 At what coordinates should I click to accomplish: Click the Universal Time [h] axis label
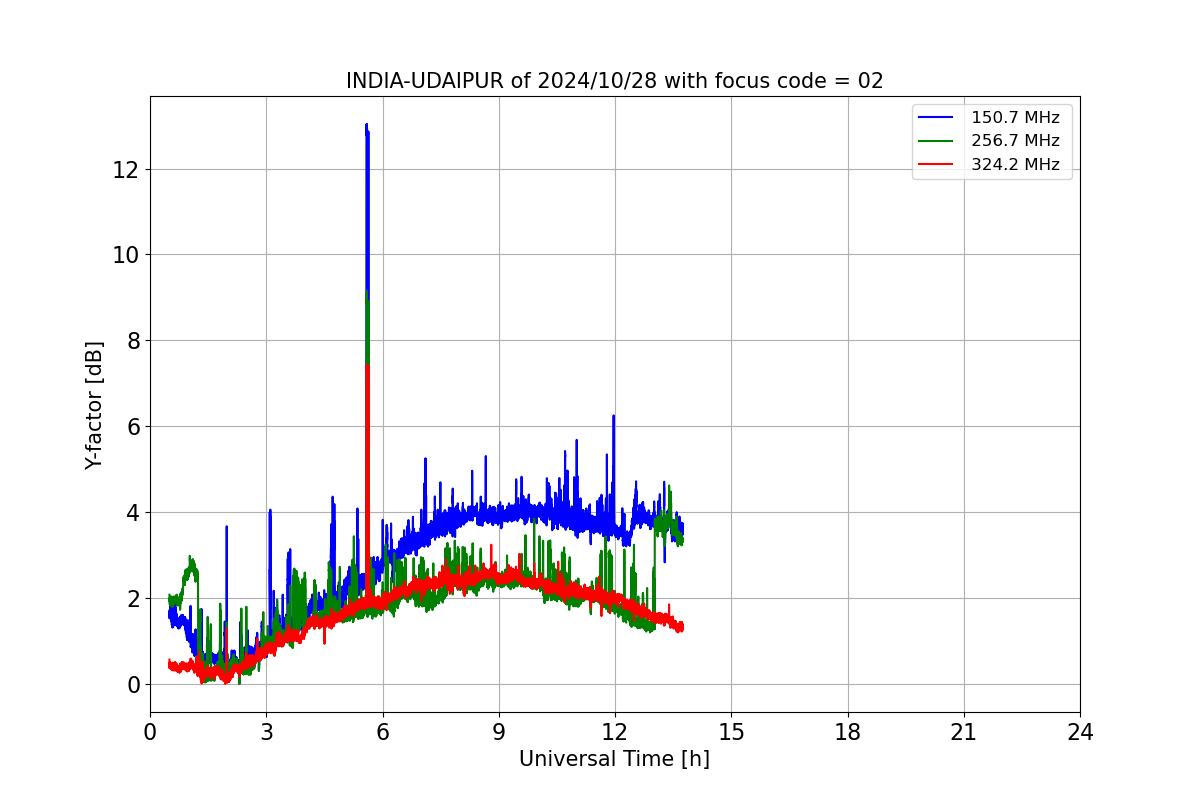[x=614, y=759]
